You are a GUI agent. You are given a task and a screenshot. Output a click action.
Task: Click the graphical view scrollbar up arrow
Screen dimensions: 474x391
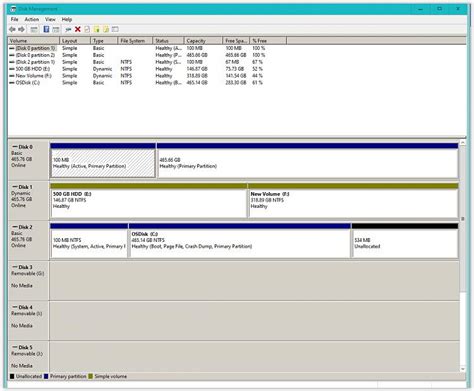click(463, 143)
